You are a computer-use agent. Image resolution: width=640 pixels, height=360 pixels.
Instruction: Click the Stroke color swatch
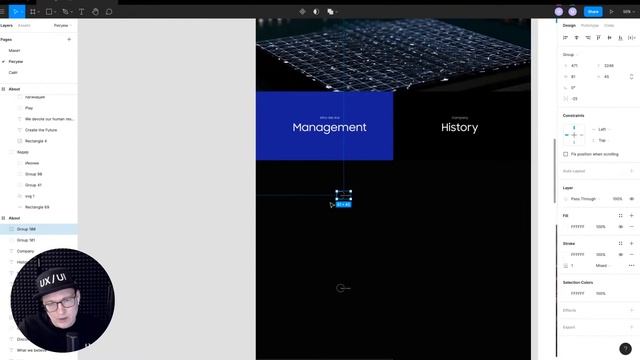[x=566, y=254]
